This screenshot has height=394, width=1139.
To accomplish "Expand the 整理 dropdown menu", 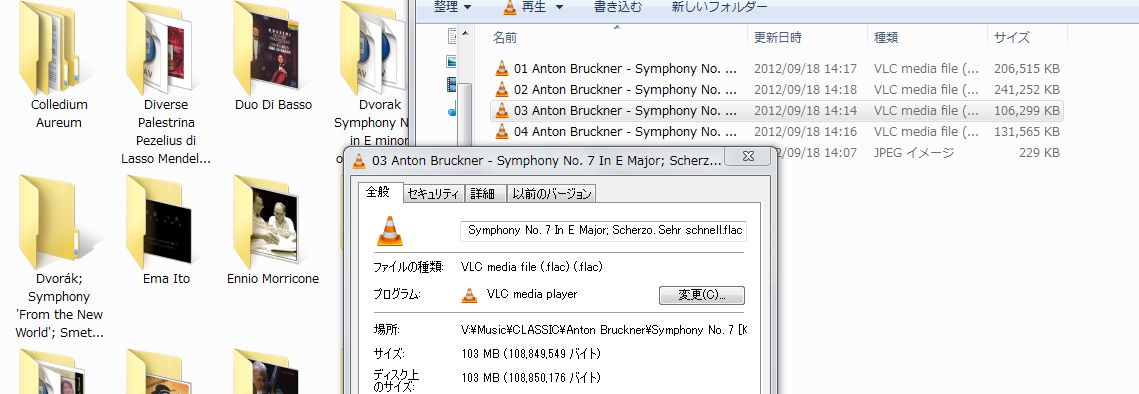I will coord(452,7).
